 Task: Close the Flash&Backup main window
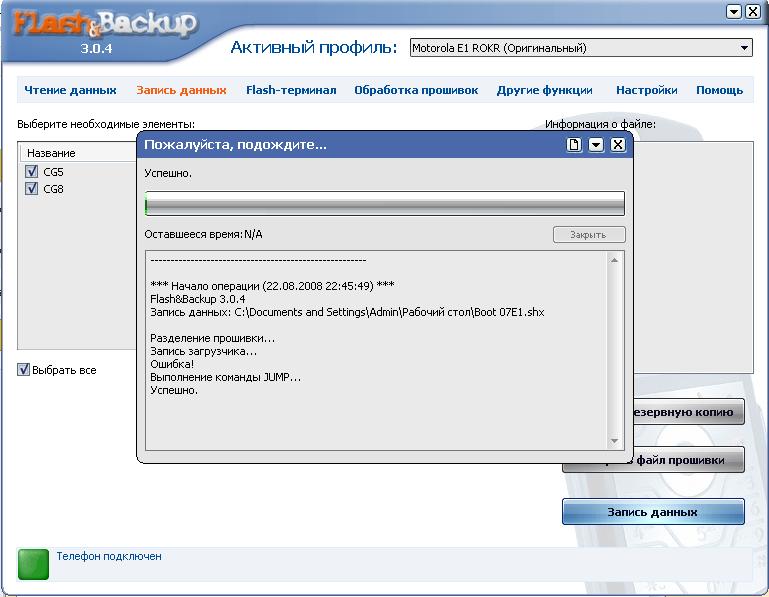[x=753, y=11]
